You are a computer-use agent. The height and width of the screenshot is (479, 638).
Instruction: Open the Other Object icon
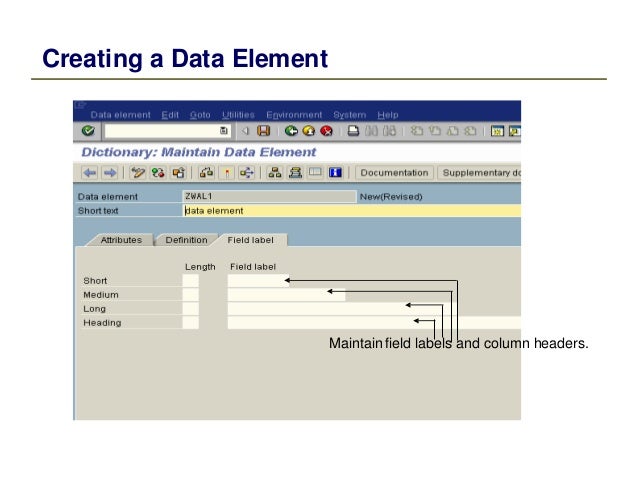click(x=178, y=173)
